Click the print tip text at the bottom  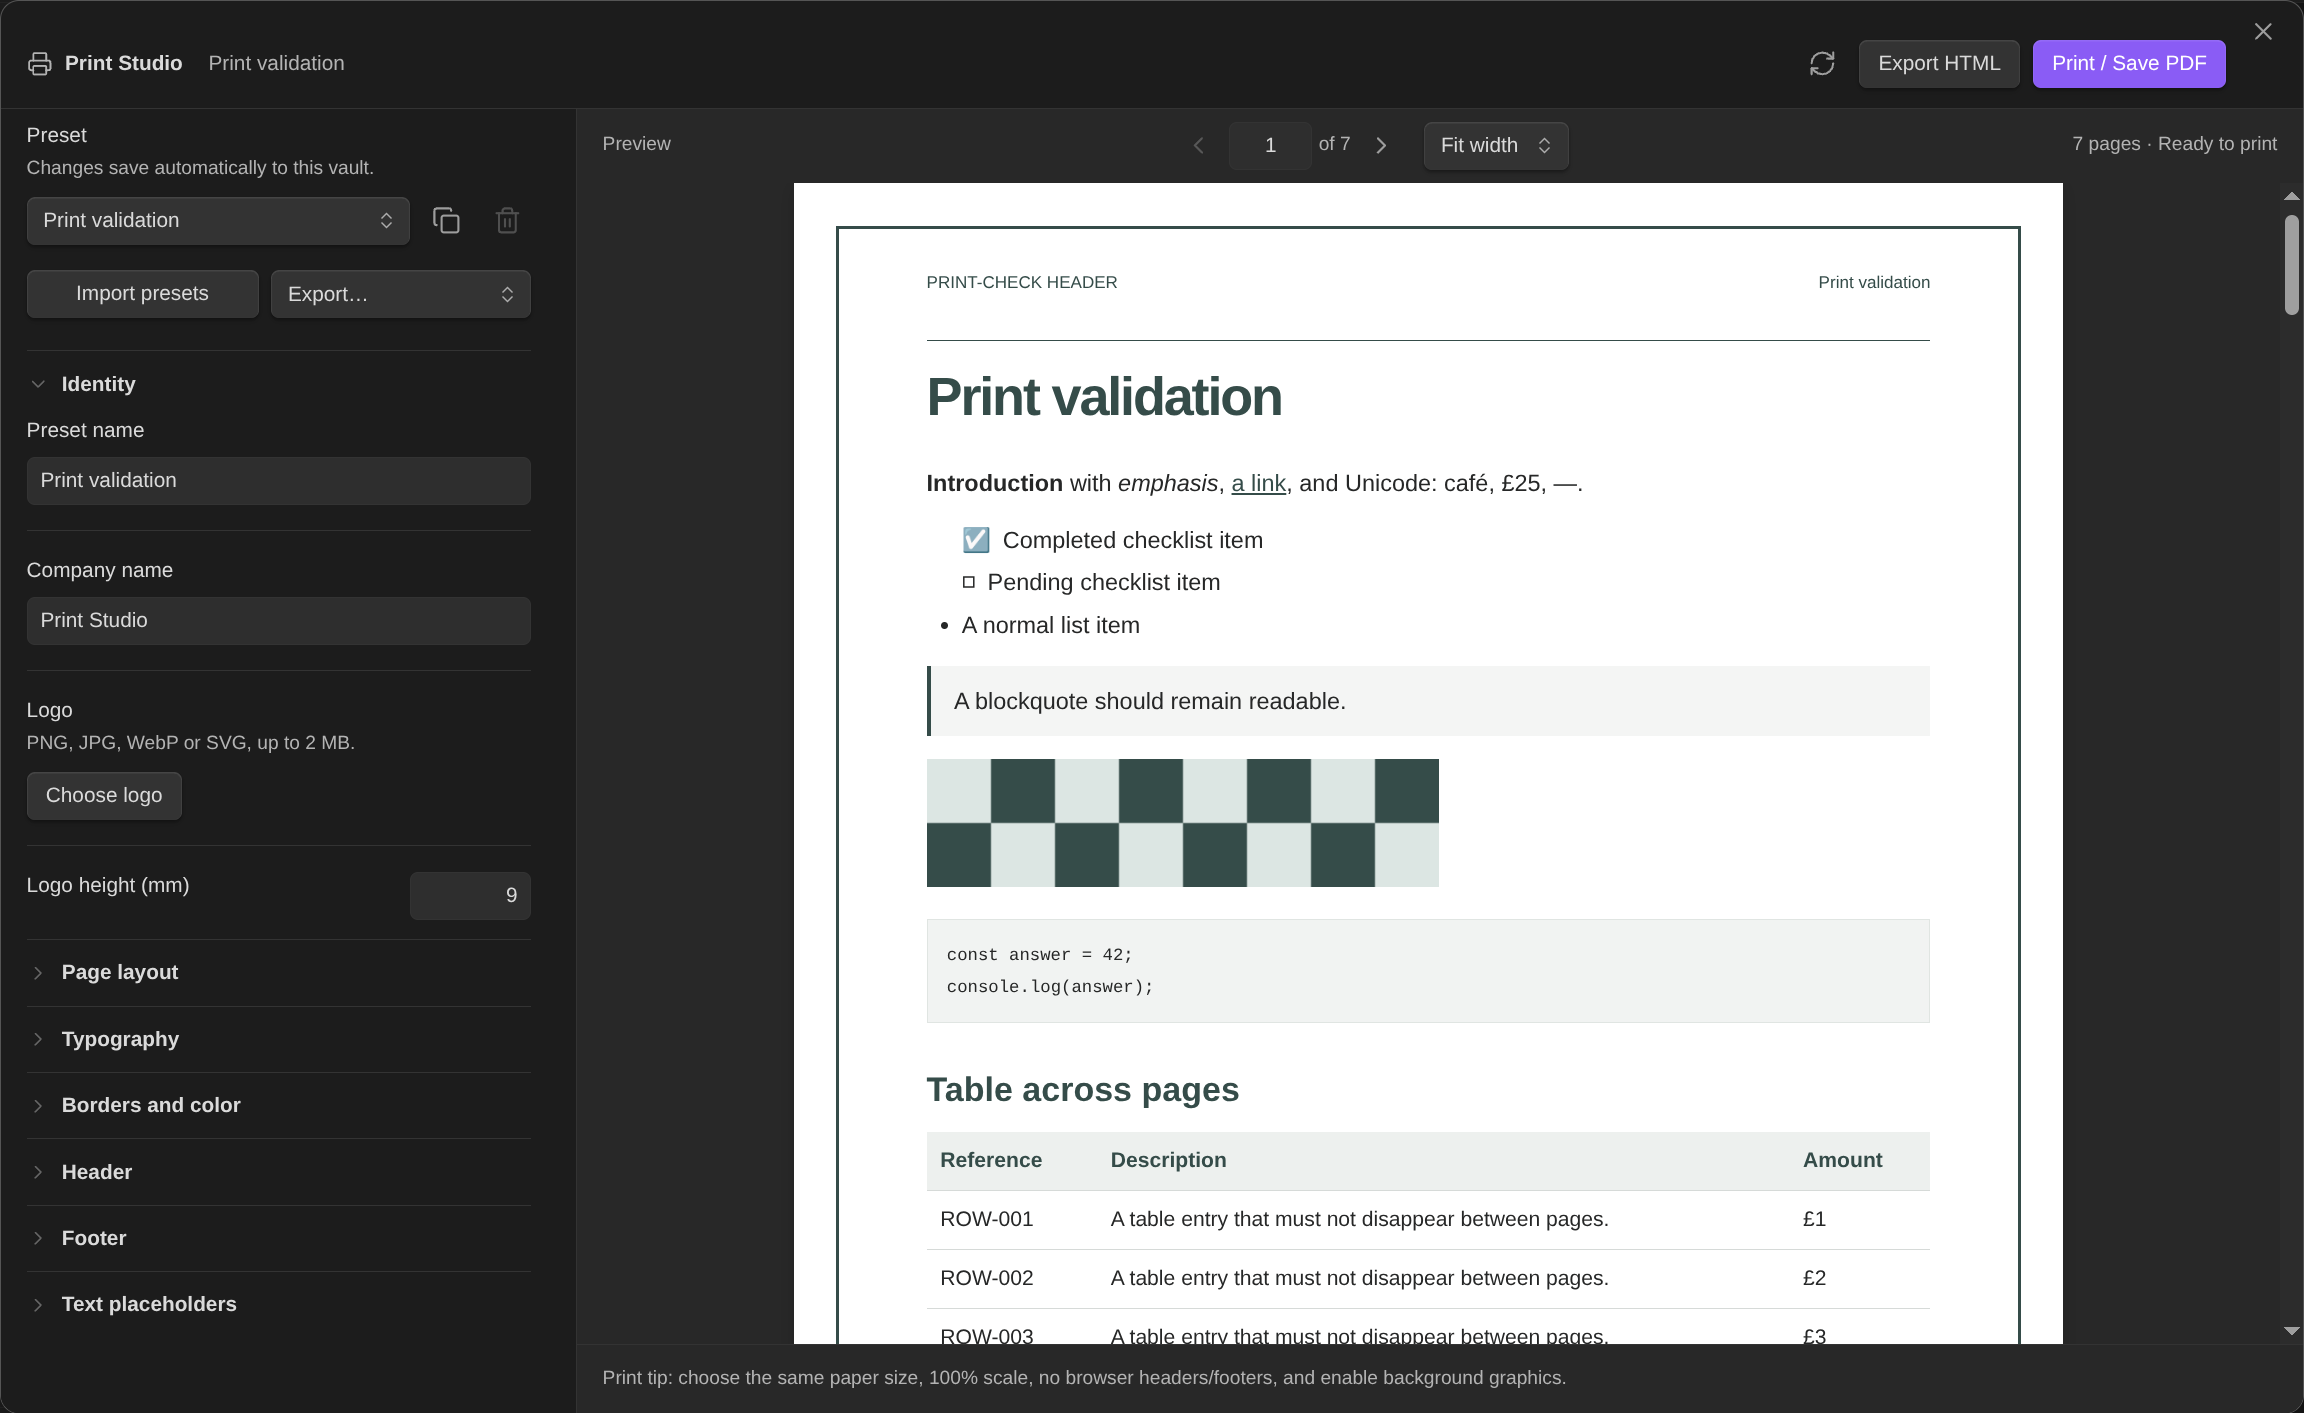point(1084,1378)
